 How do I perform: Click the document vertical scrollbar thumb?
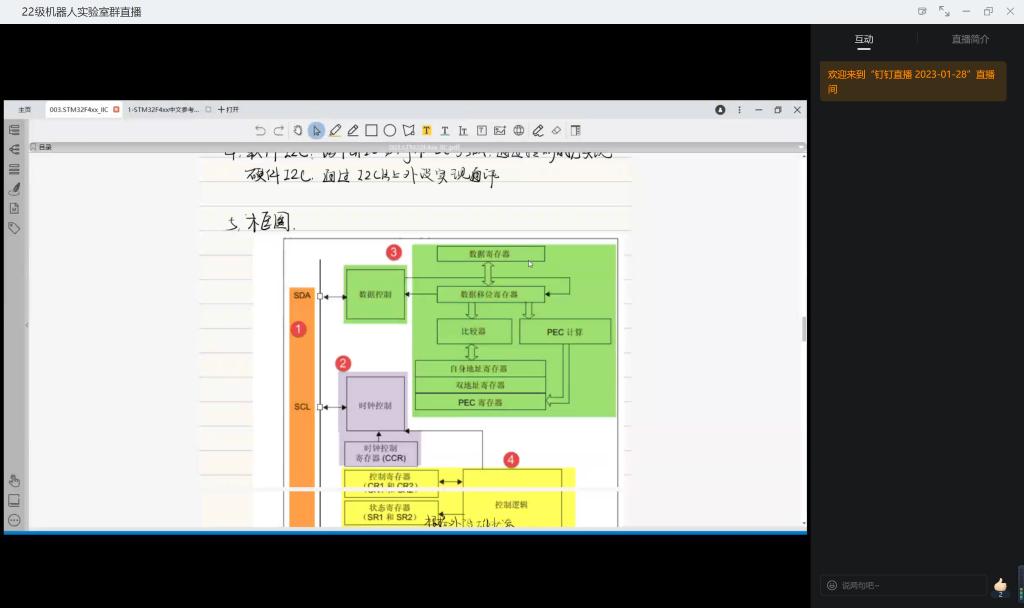coord(804,328)
